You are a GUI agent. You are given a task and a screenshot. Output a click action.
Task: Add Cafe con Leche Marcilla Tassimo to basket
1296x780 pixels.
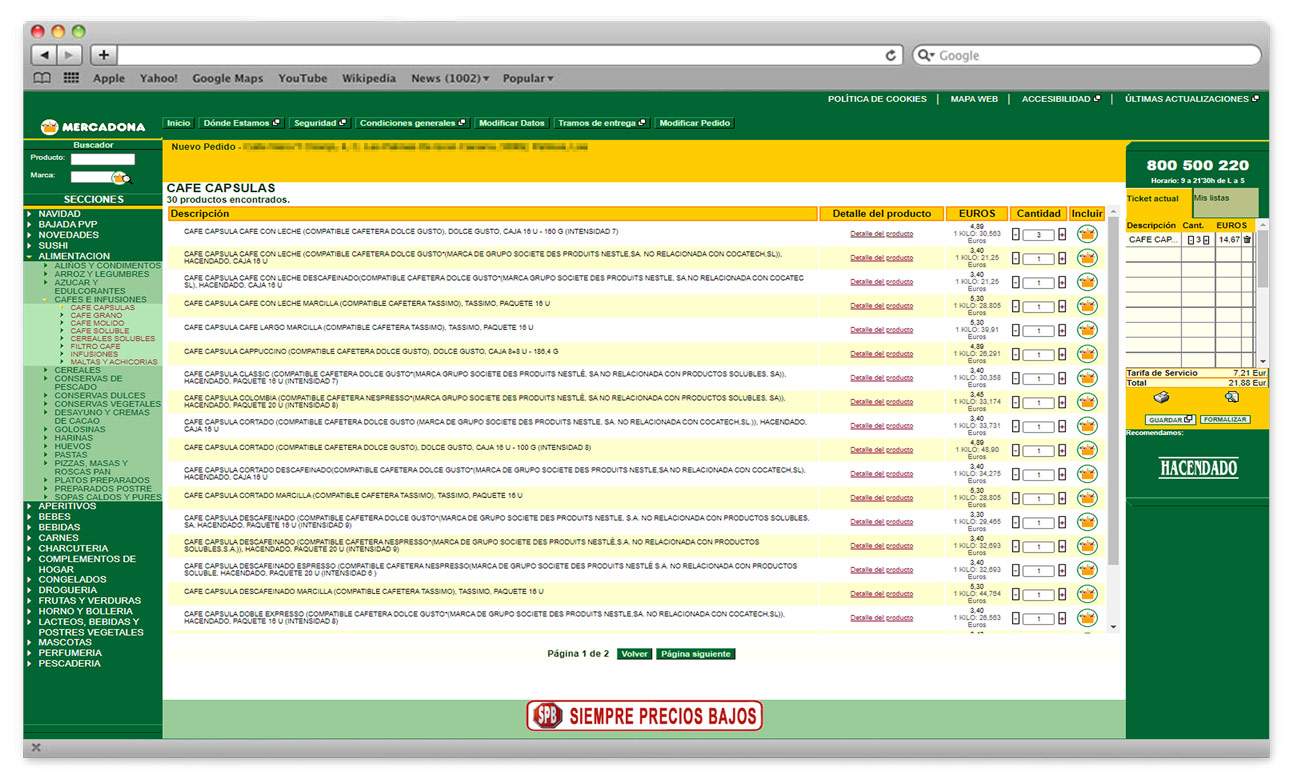pyautogui.click(x=1087, y=306)
